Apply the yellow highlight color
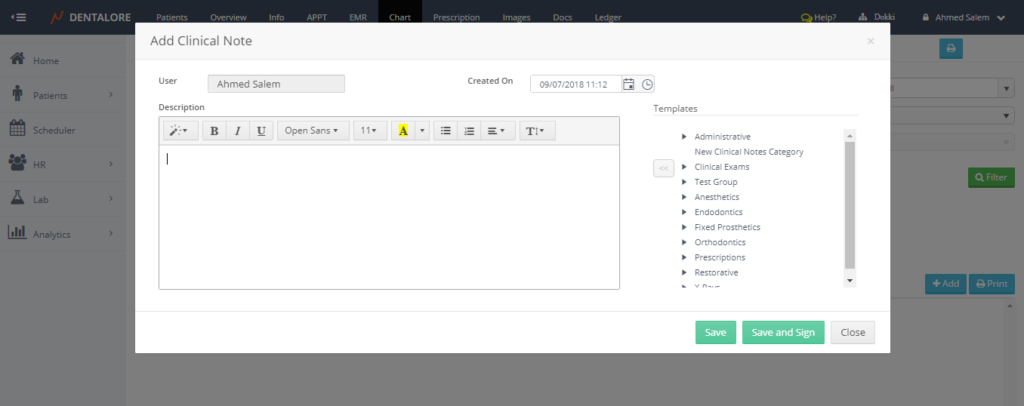This screenshot has width=1024, height=406. [403, 131]
